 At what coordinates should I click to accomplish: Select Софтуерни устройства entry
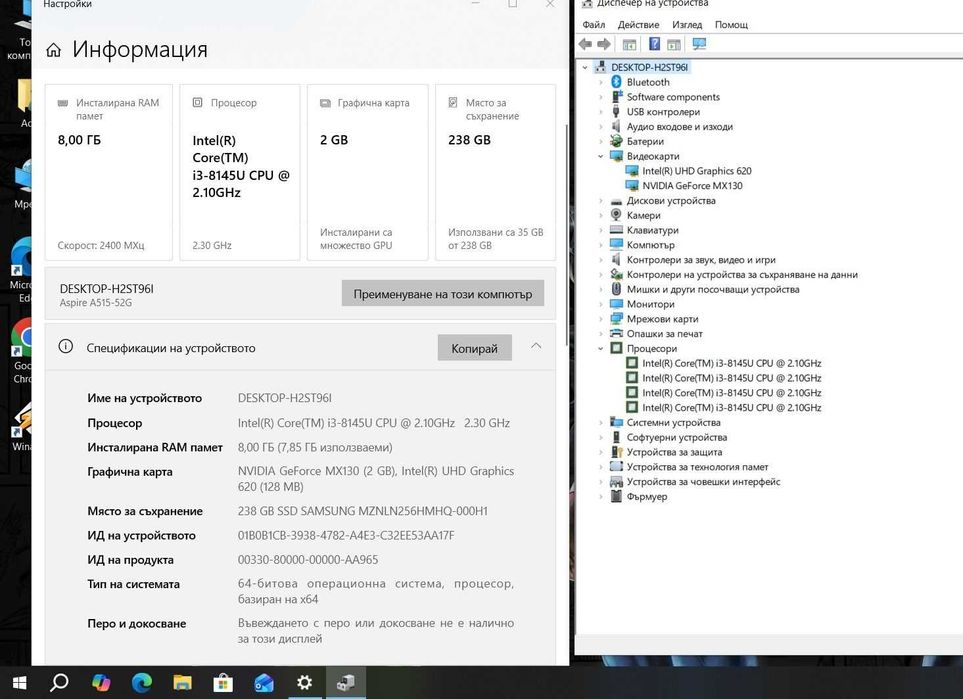coord(677,437)
